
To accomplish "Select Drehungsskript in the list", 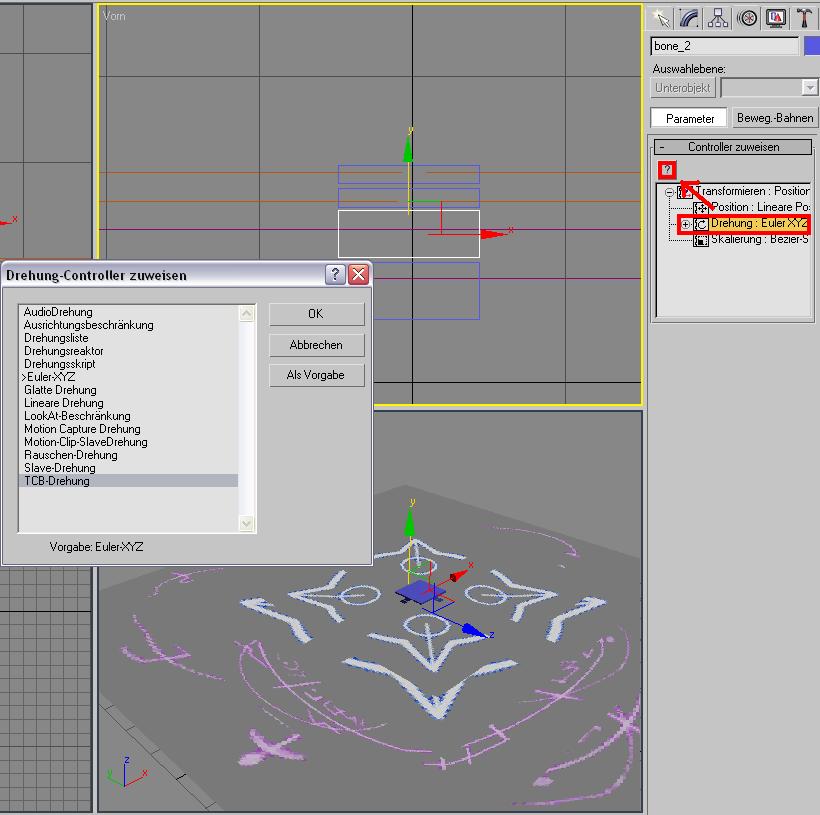I will pyautogui.click(x=60, y=364).
